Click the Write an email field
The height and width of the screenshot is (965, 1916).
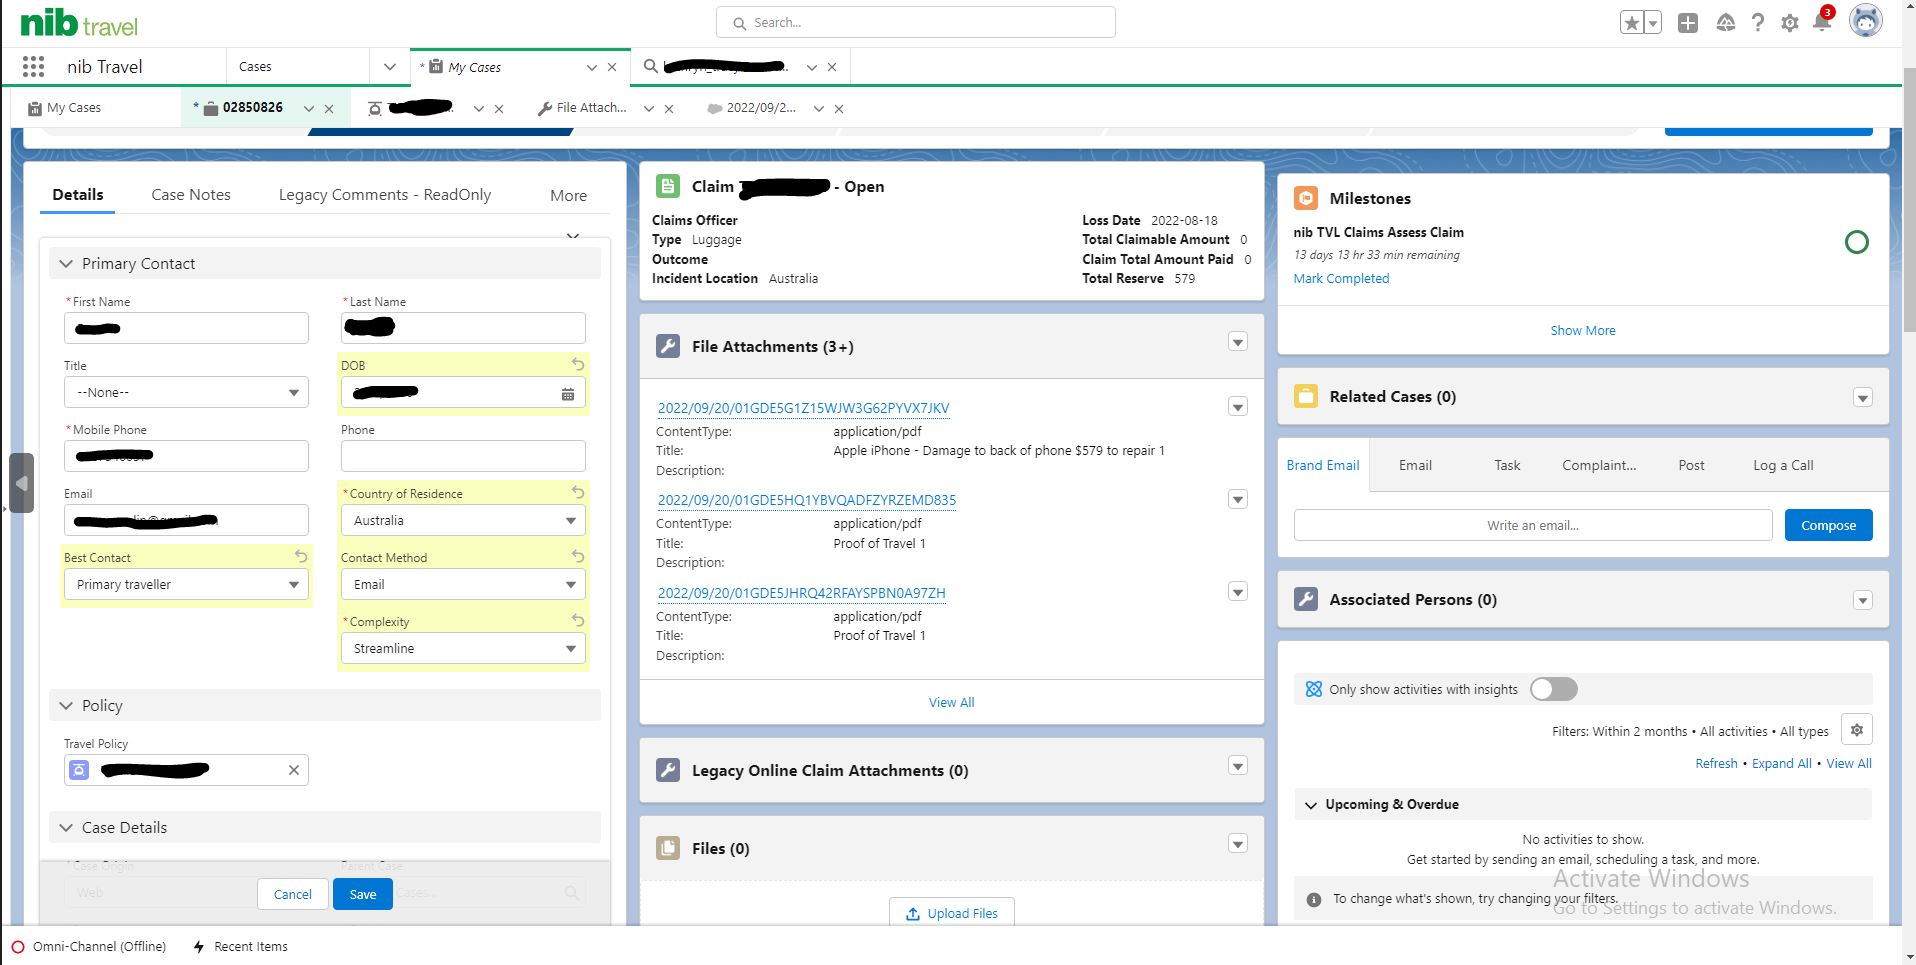tap(1533, 525)
